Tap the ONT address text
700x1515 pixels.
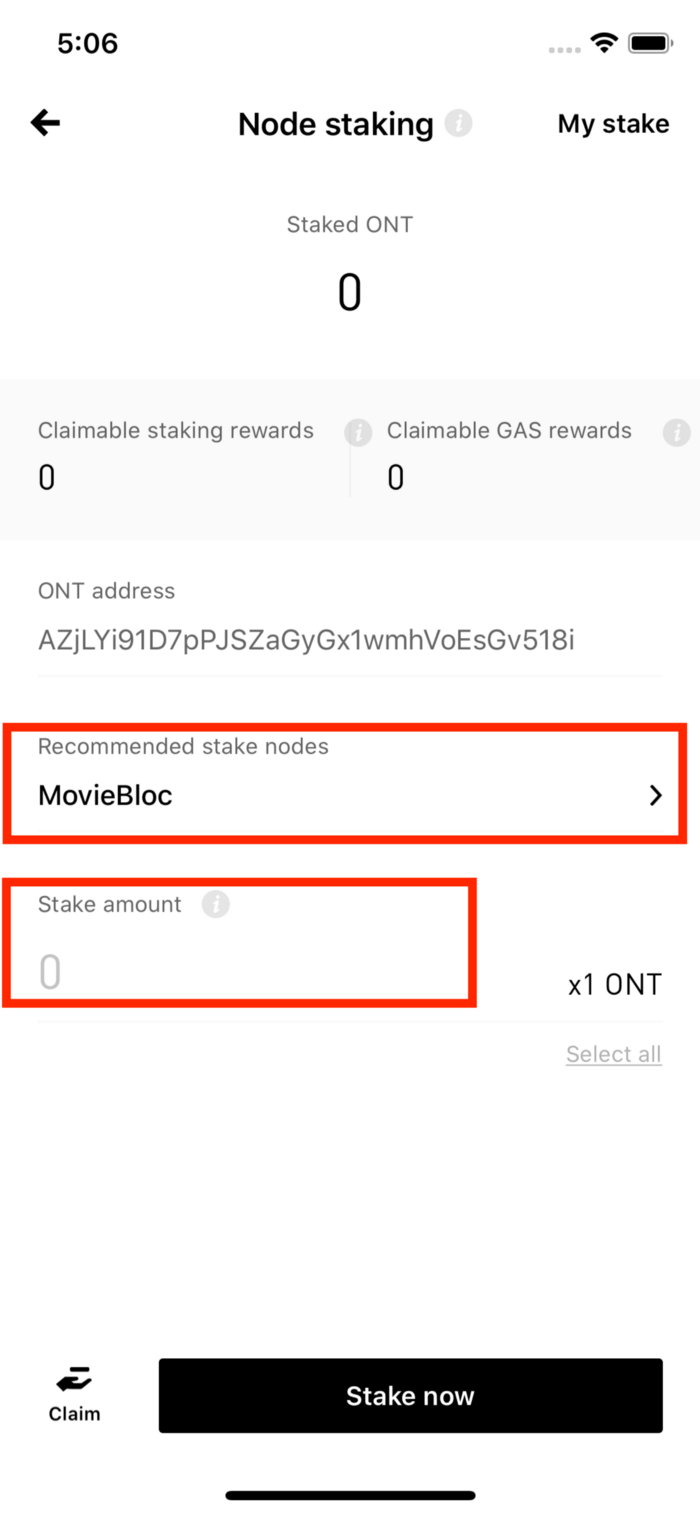click(306, 640)
